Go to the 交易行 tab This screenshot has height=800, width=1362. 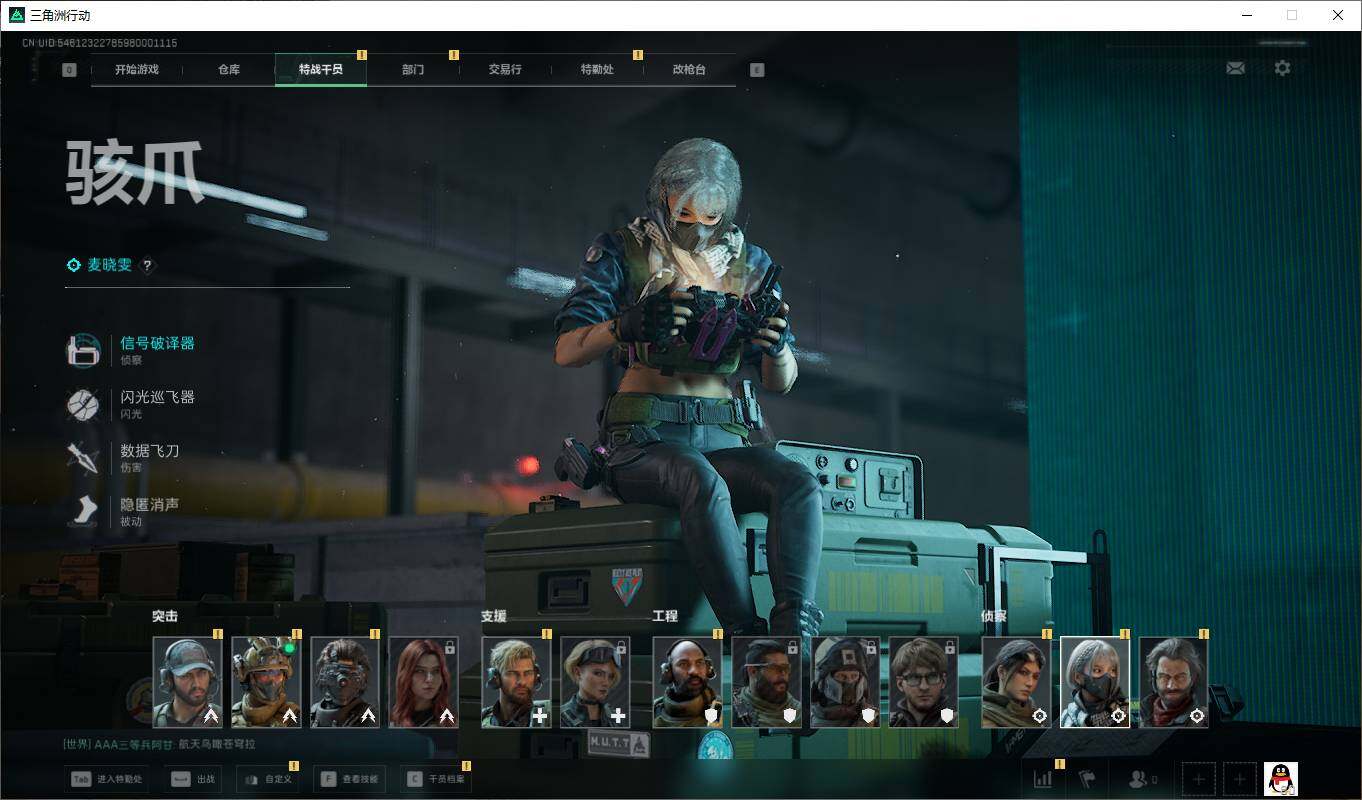(x=505, y=70)
